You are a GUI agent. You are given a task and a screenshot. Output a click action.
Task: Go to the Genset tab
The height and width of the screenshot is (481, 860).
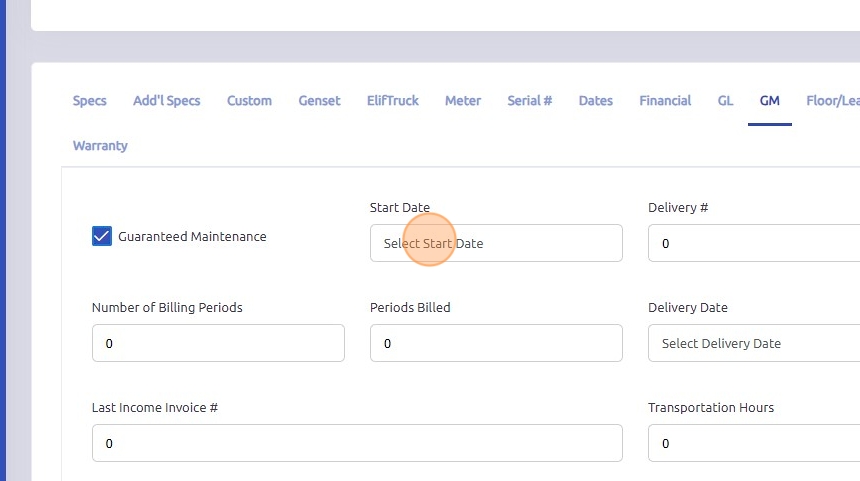tap(319, 101)
